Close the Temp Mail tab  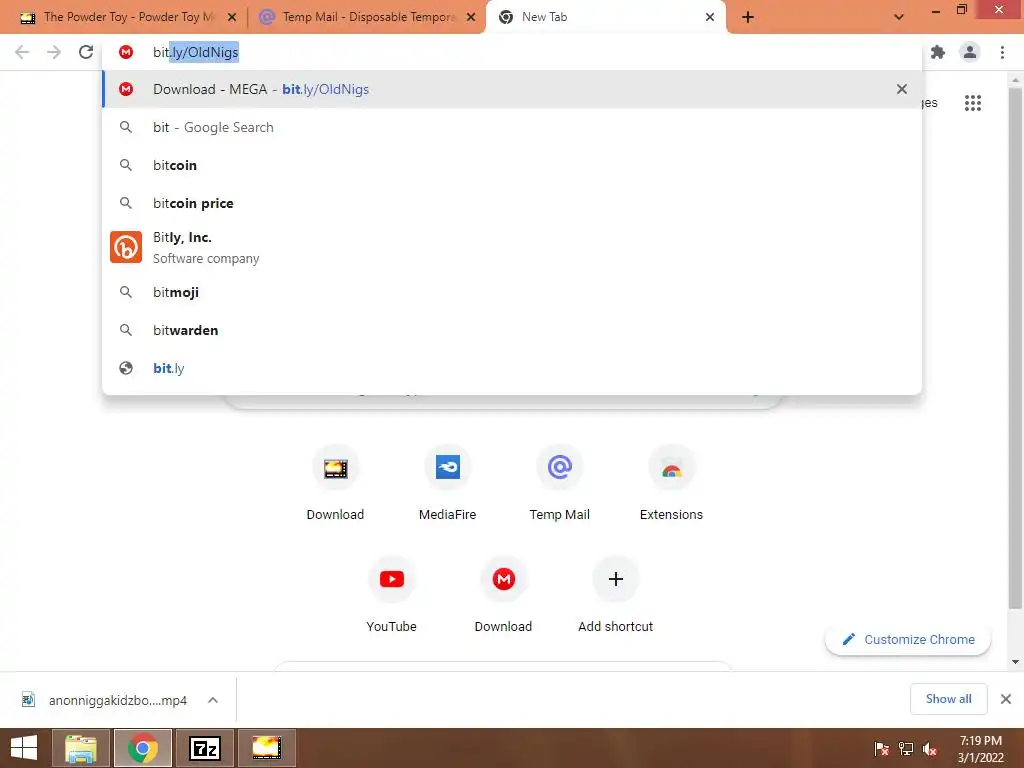pos(471,18)
